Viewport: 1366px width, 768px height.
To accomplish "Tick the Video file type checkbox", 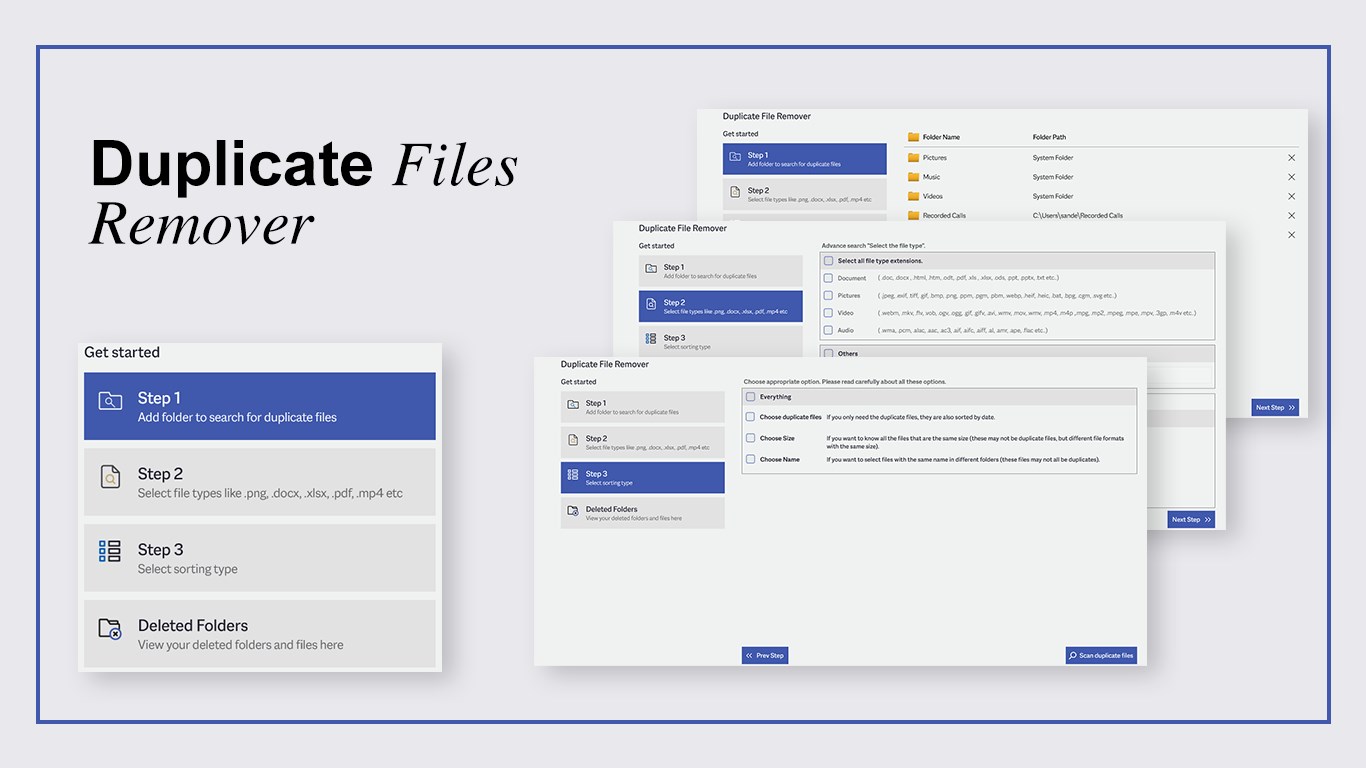I will tap(828, 313).
